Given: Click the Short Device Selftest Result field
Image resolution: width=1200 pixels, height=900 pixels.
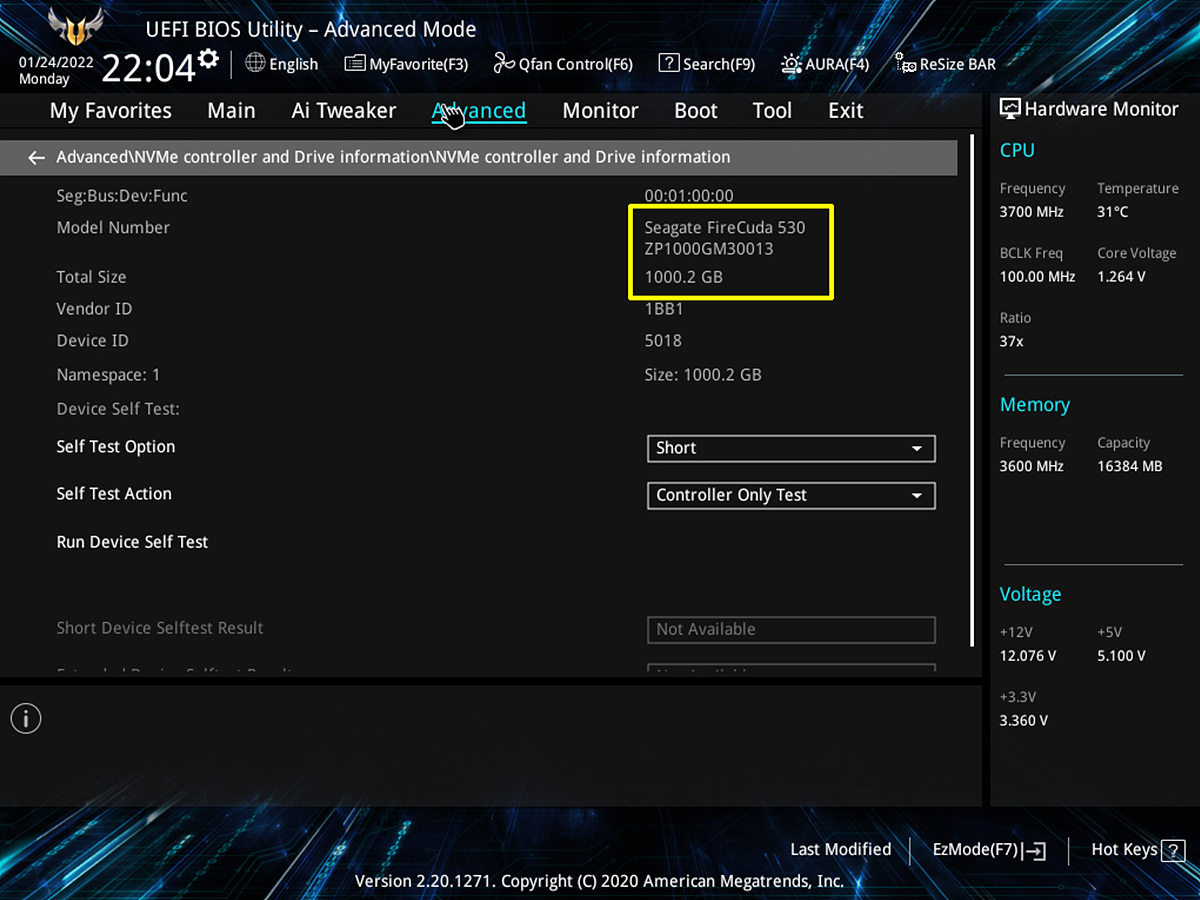Looking at the screenshot, I should click(x=791, y=629).
